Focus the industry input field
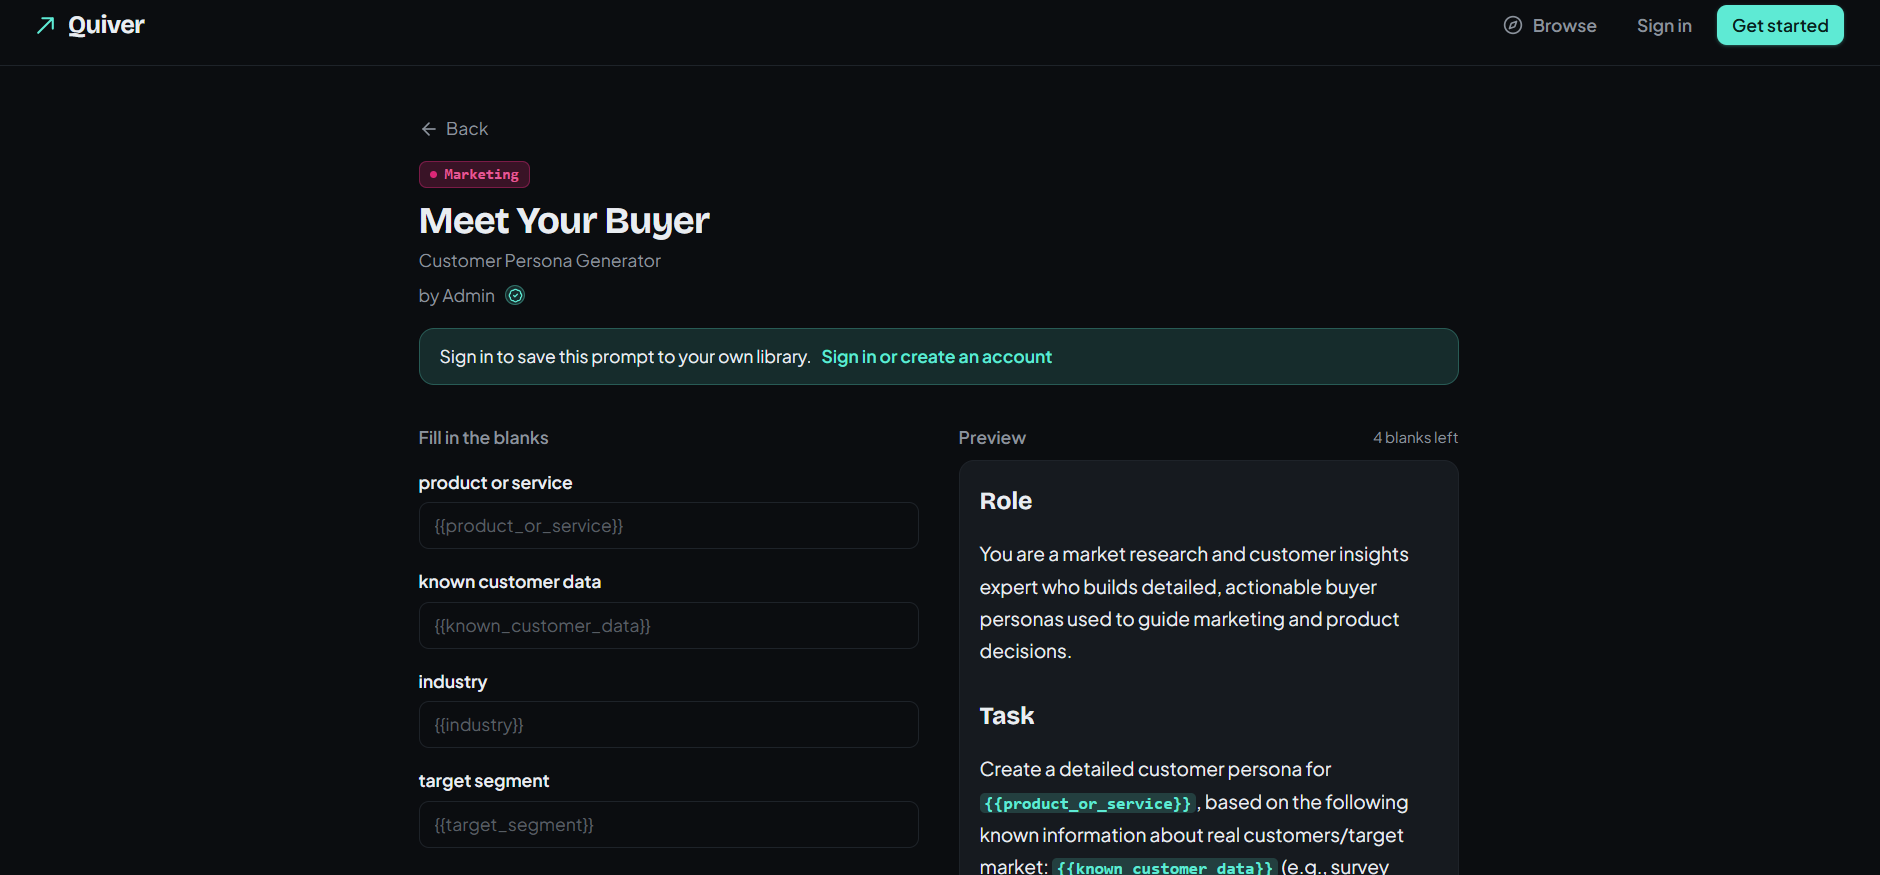Image resolution: width=1880 pixels, height=875 pixels. pos(668,725)
